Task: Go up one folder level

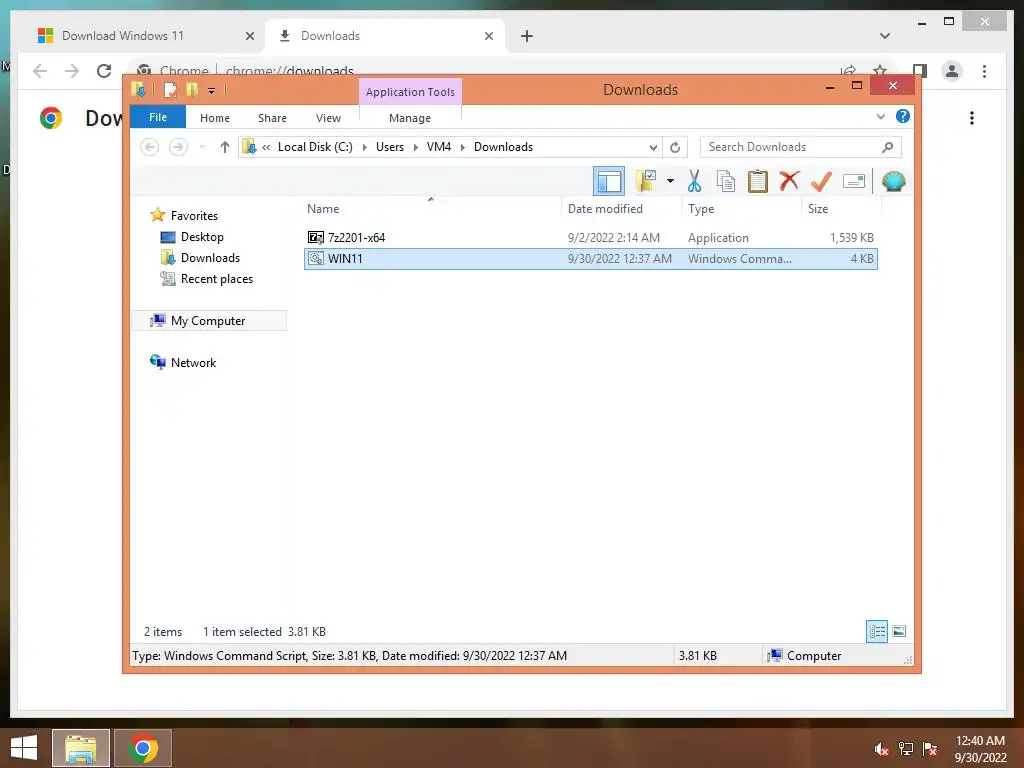Action: 225,147
